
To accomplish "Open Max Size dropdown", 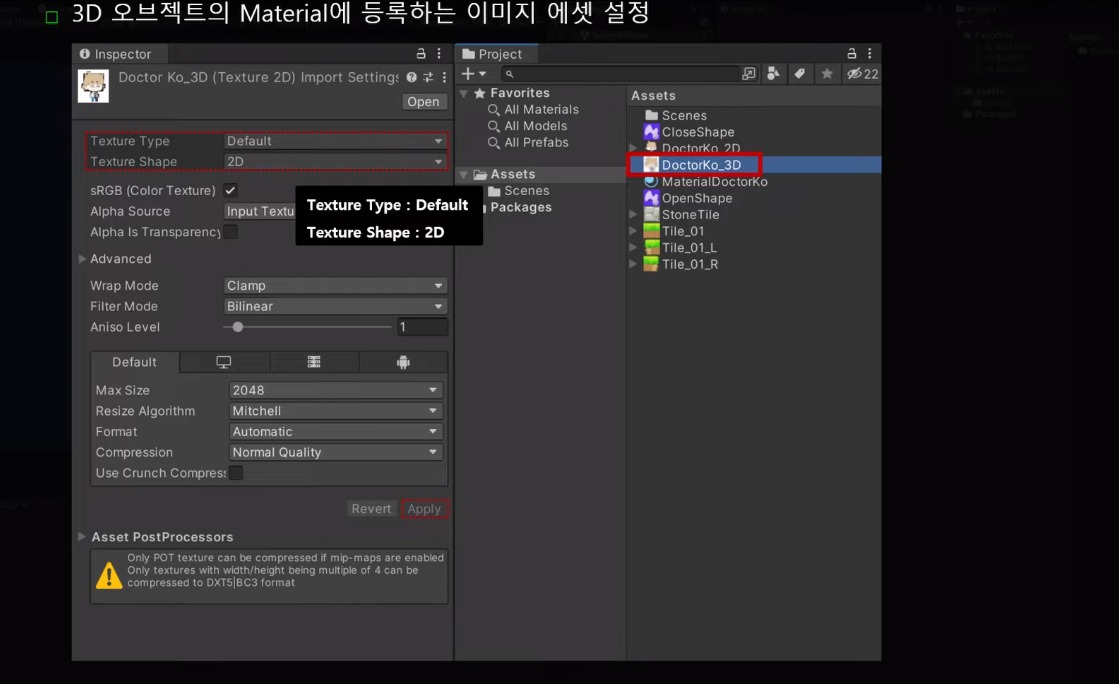I will click(335, 391).
